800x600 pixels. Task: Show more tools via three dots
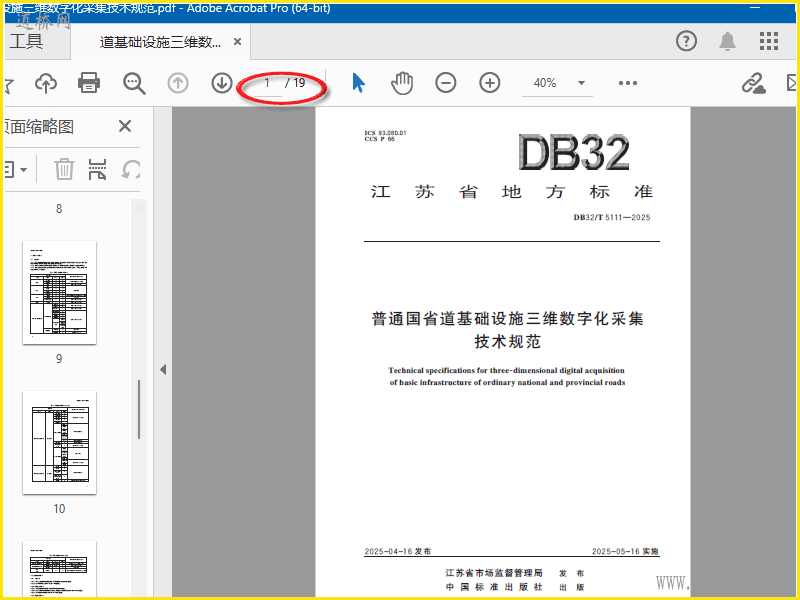click(x=628, y=83)
